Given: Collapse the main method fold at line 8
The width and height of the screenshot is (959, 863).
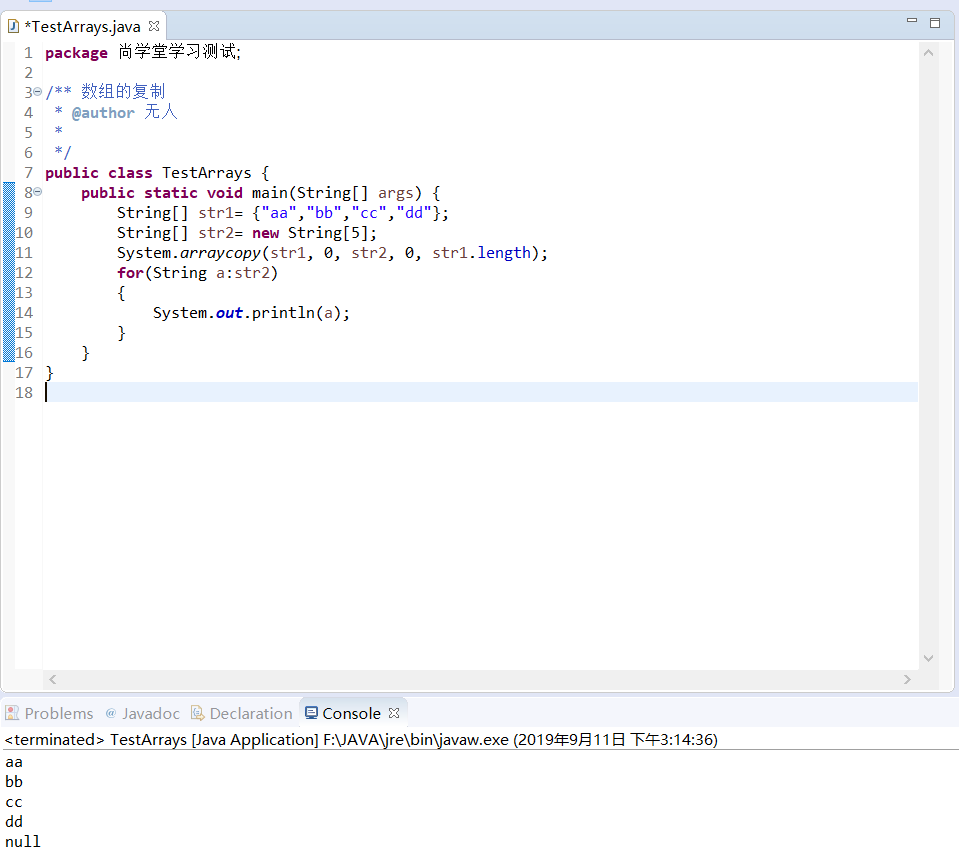Looking at the screenshot, I should tap(37, 192).
